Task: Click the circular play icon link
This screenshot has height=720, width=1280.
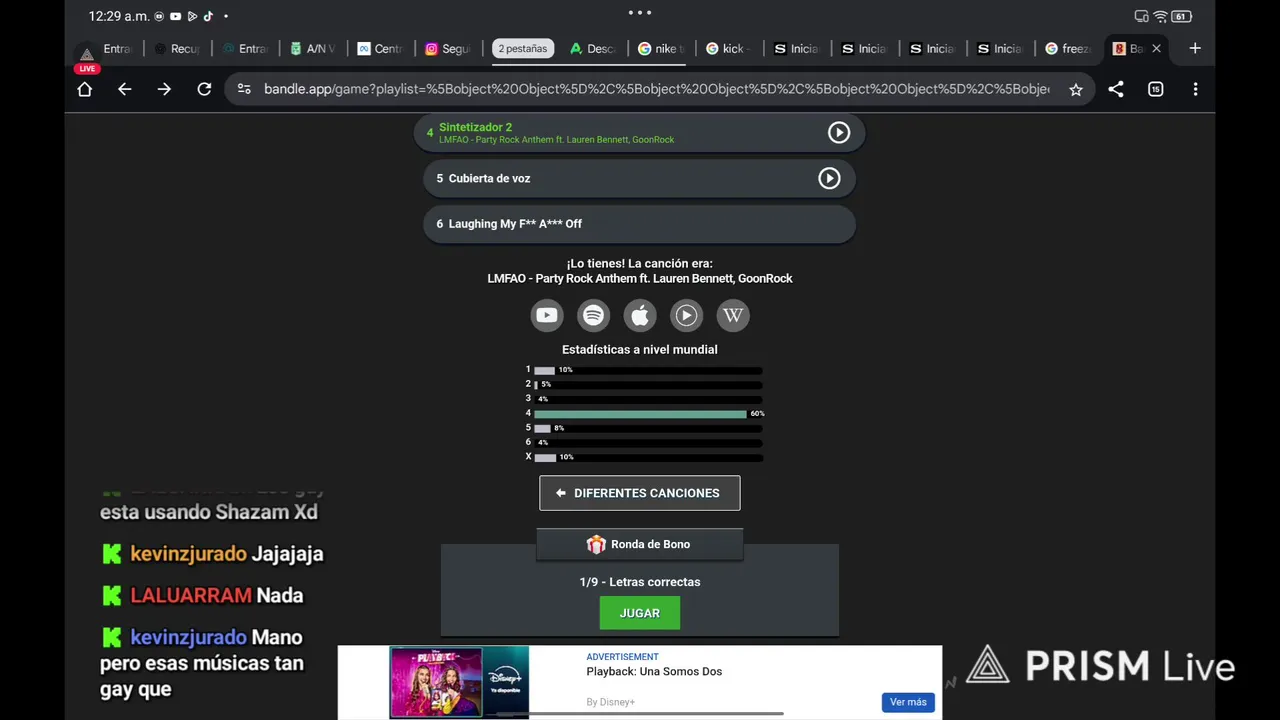Action: [686, 315]
